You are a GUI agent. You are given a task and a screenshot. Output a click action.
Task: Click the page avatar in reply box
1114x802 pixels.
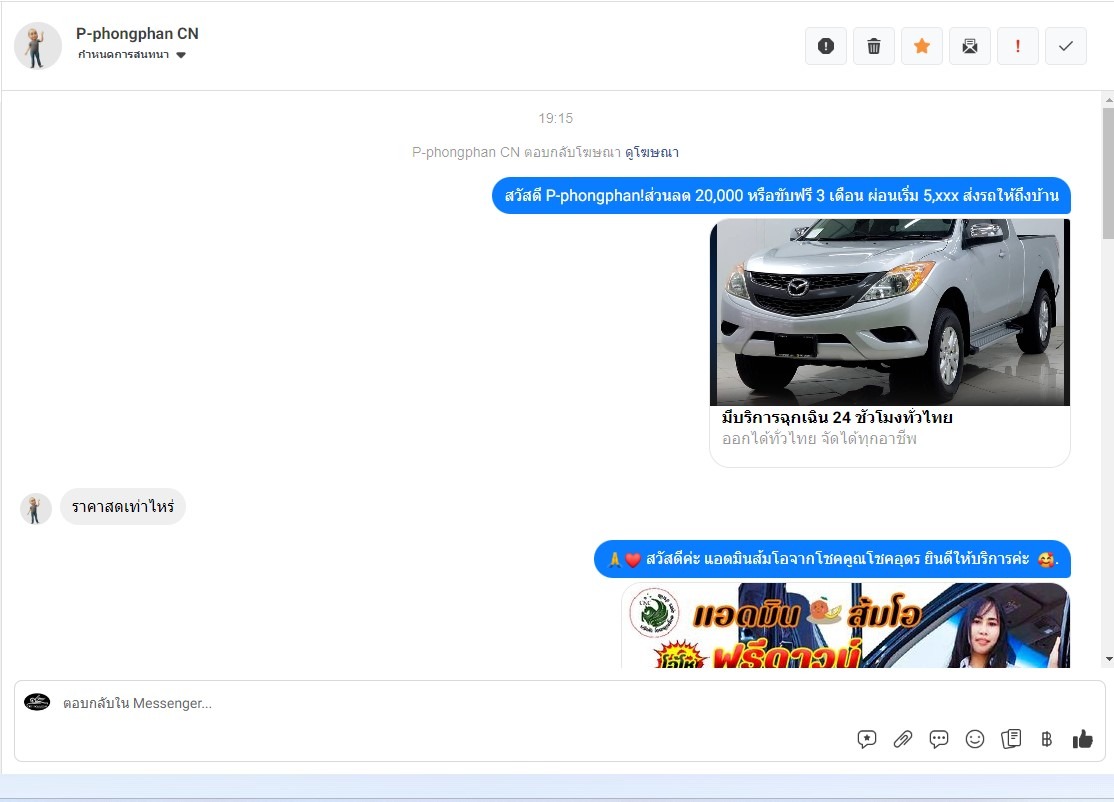[x=37, y=703]
